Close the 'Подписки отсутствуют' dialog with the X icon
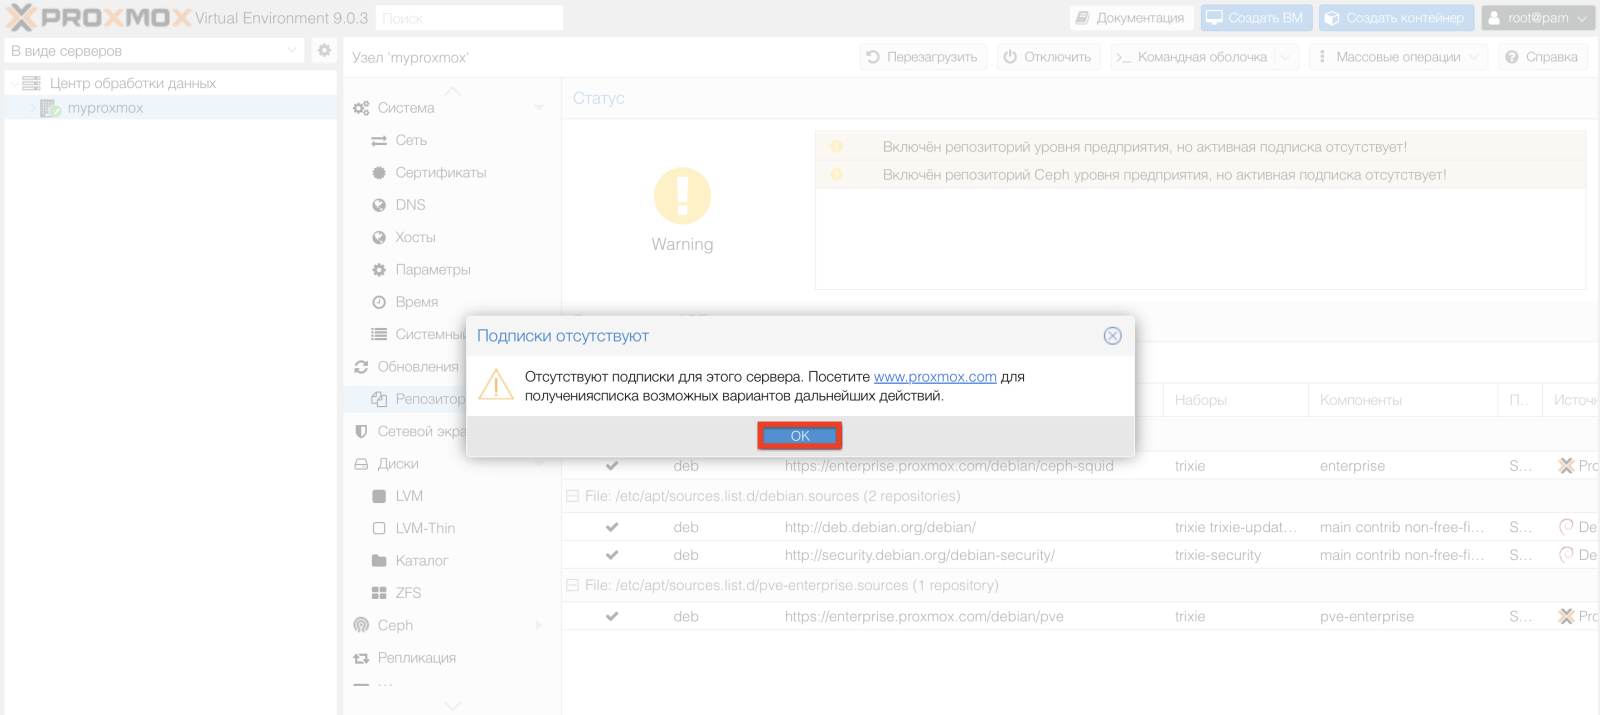Viewport: 1600px width, 715px height. click(1112, 336)
